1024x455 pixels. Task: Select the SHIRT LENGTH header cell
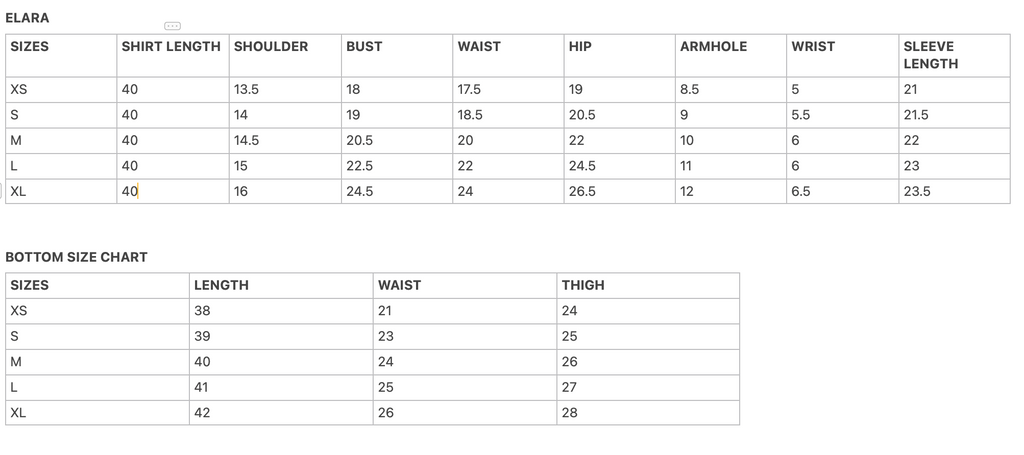pyautogui.click(x=173, y=55)
